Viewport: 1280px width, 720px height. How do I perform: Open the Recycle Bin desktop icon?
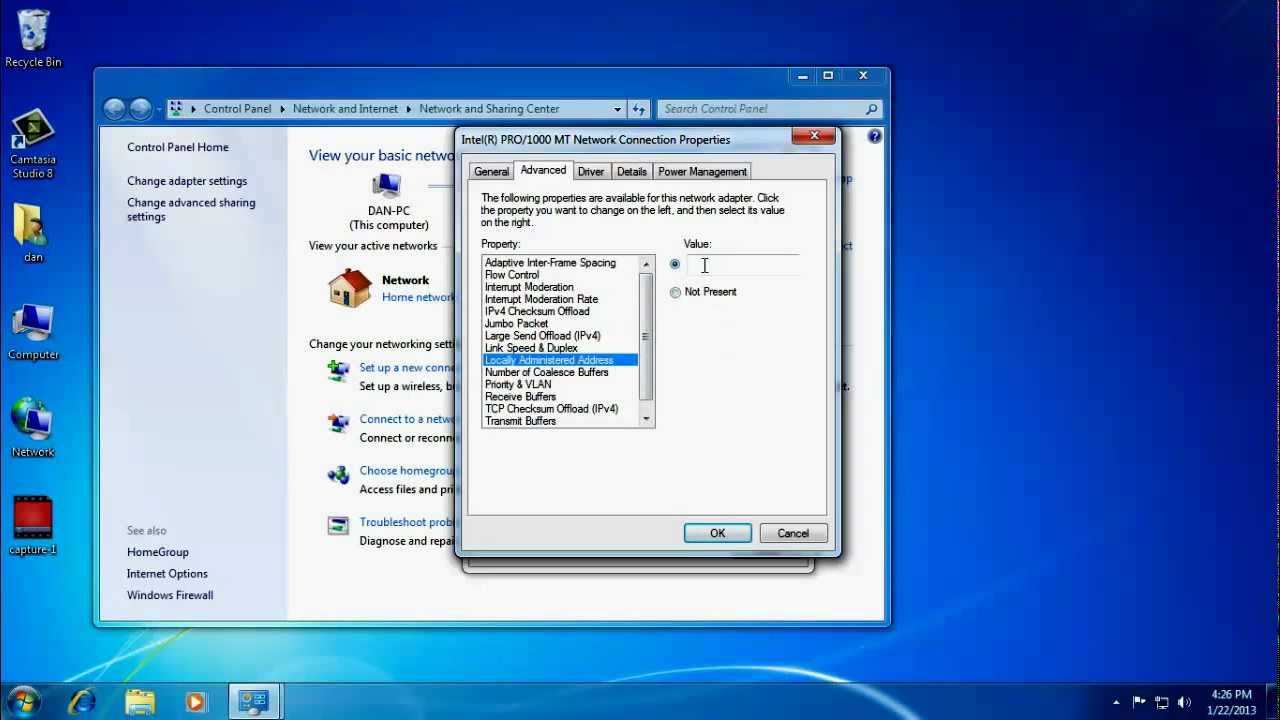[33, 38]
